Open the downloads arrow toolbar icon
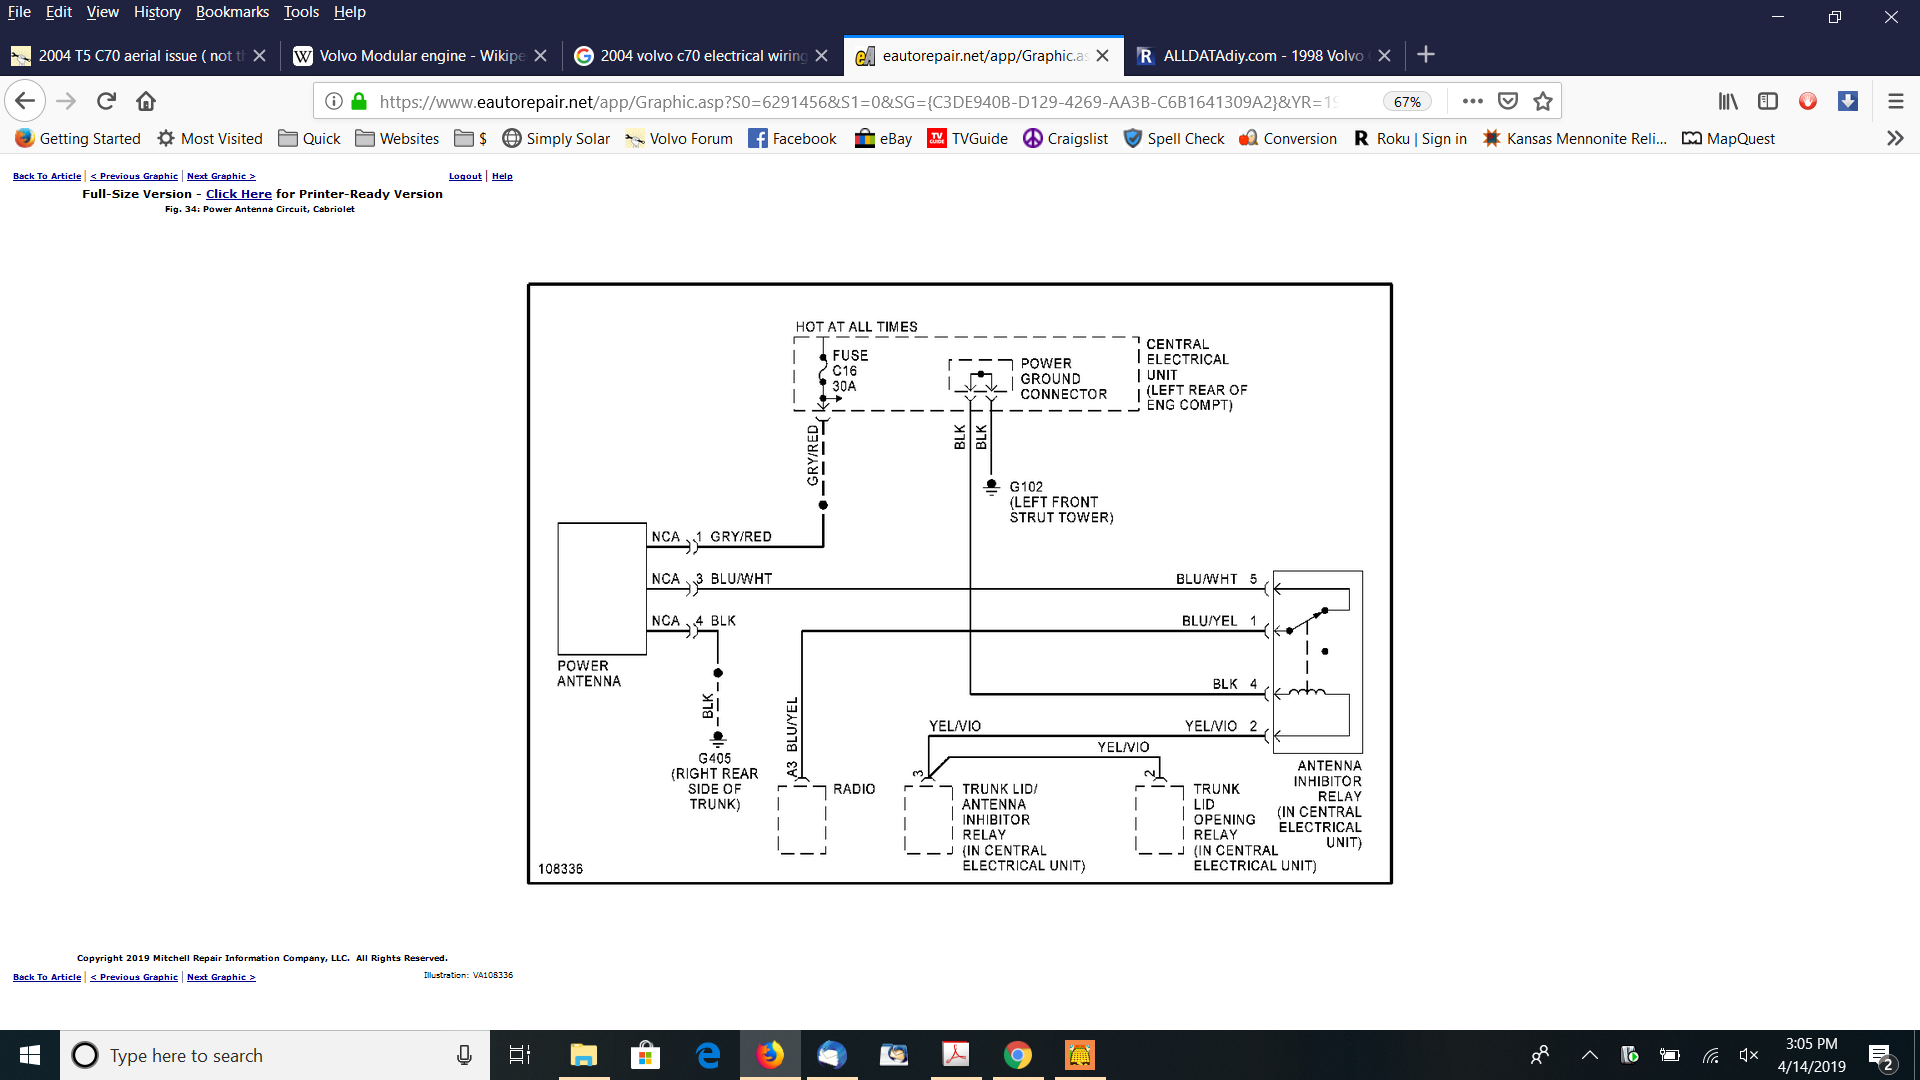1920x1080 pixels. (x=1848, y=101)
